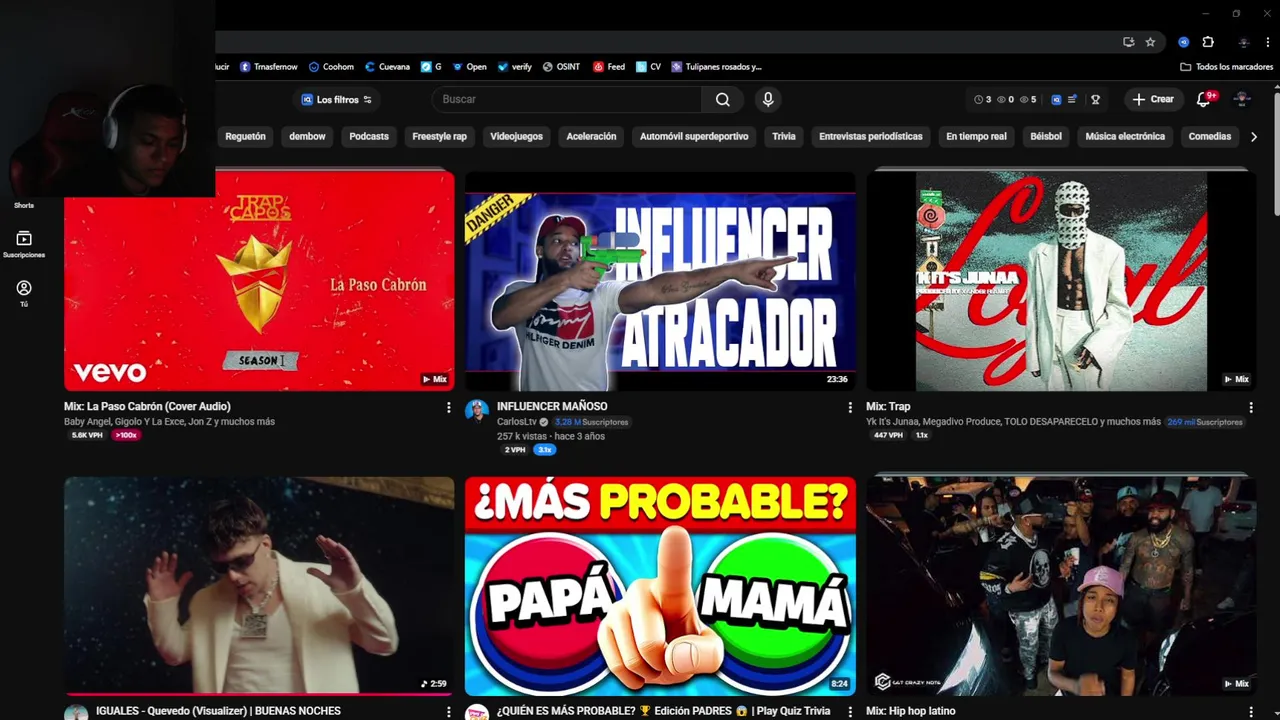Open the browser extensions puzzle icon
The image size is (1280, 720).
[1208, 42]
